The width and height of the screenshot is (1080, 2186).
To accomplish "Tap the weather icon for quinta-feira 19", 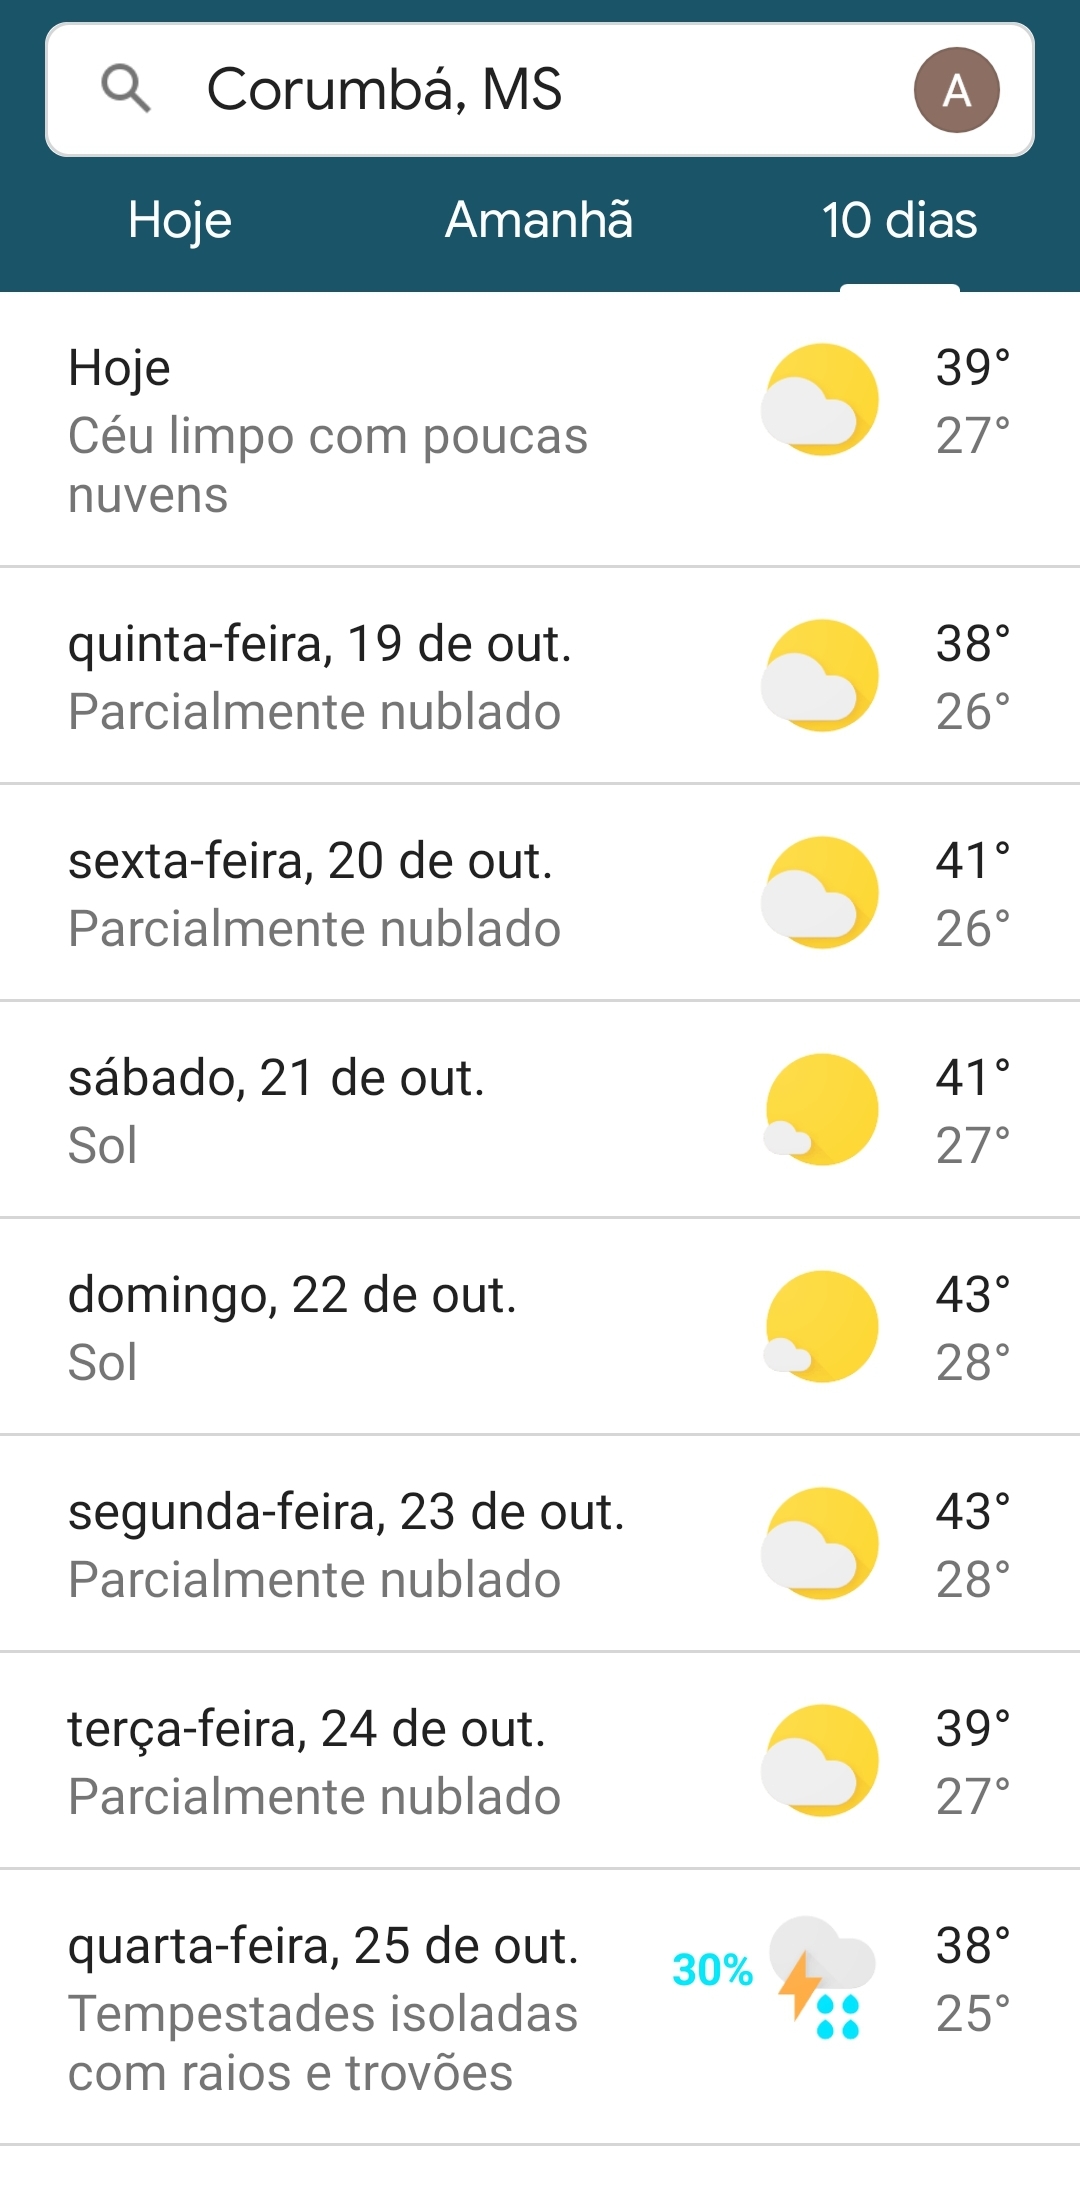I will tap(820, 676).
